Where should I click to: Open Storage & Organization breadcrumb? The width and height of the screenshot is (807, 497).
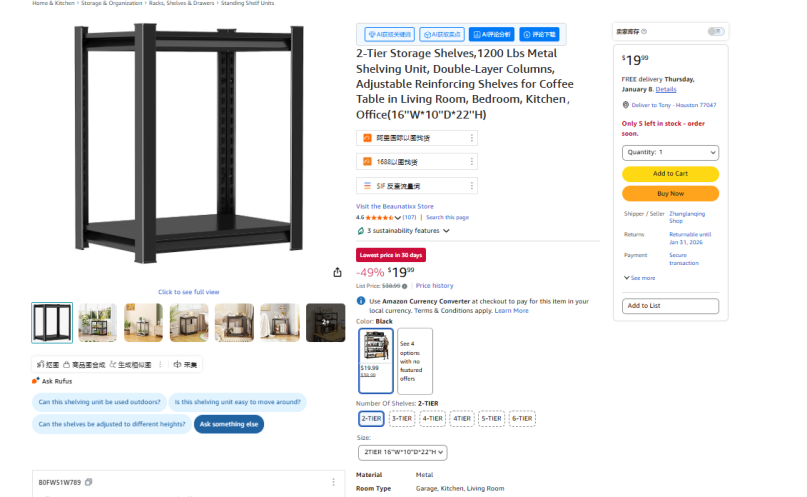pyautogui.click(x=112, y=3)
